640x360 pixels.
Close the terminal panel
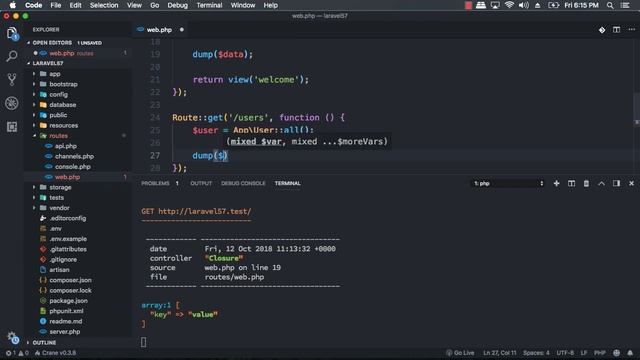coord(631,183)
